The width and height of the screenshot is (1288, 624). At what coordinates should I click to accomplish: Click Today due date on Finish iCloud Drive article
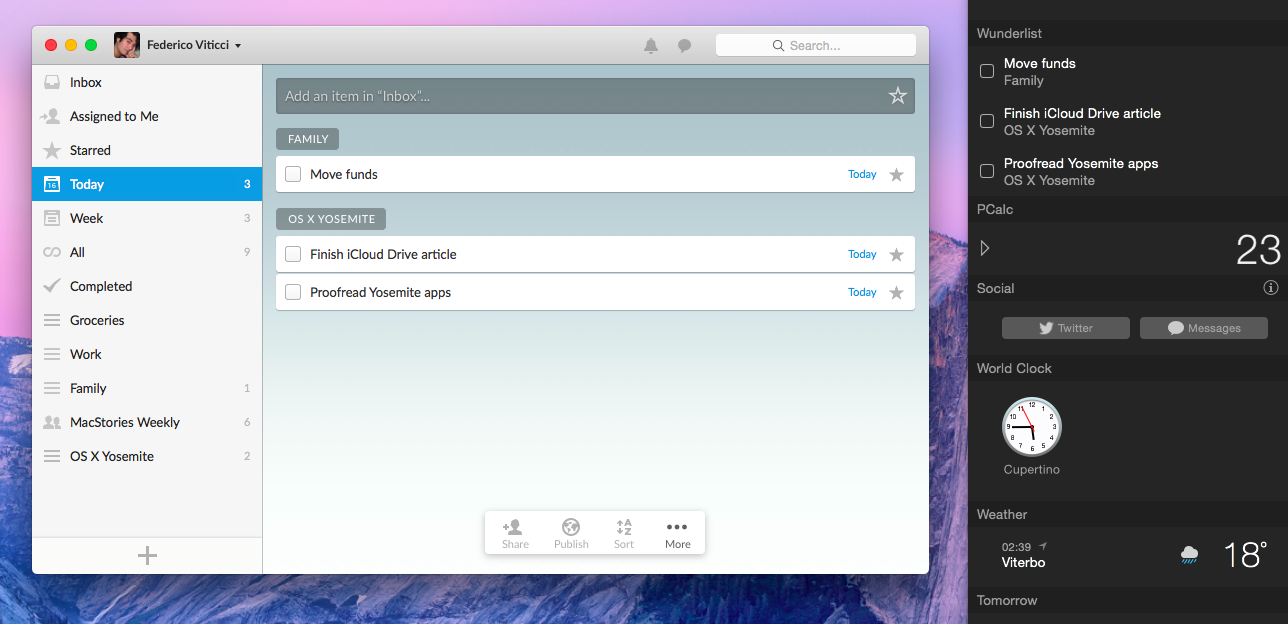tap(862, 254)
